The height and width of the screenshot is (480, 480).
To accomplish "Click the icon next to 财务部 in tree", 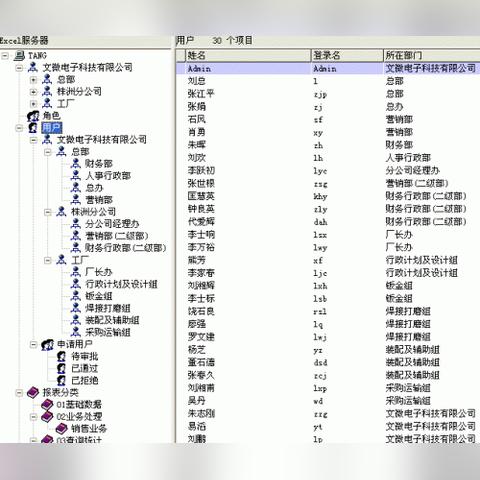I will click(x=76, y=163).
